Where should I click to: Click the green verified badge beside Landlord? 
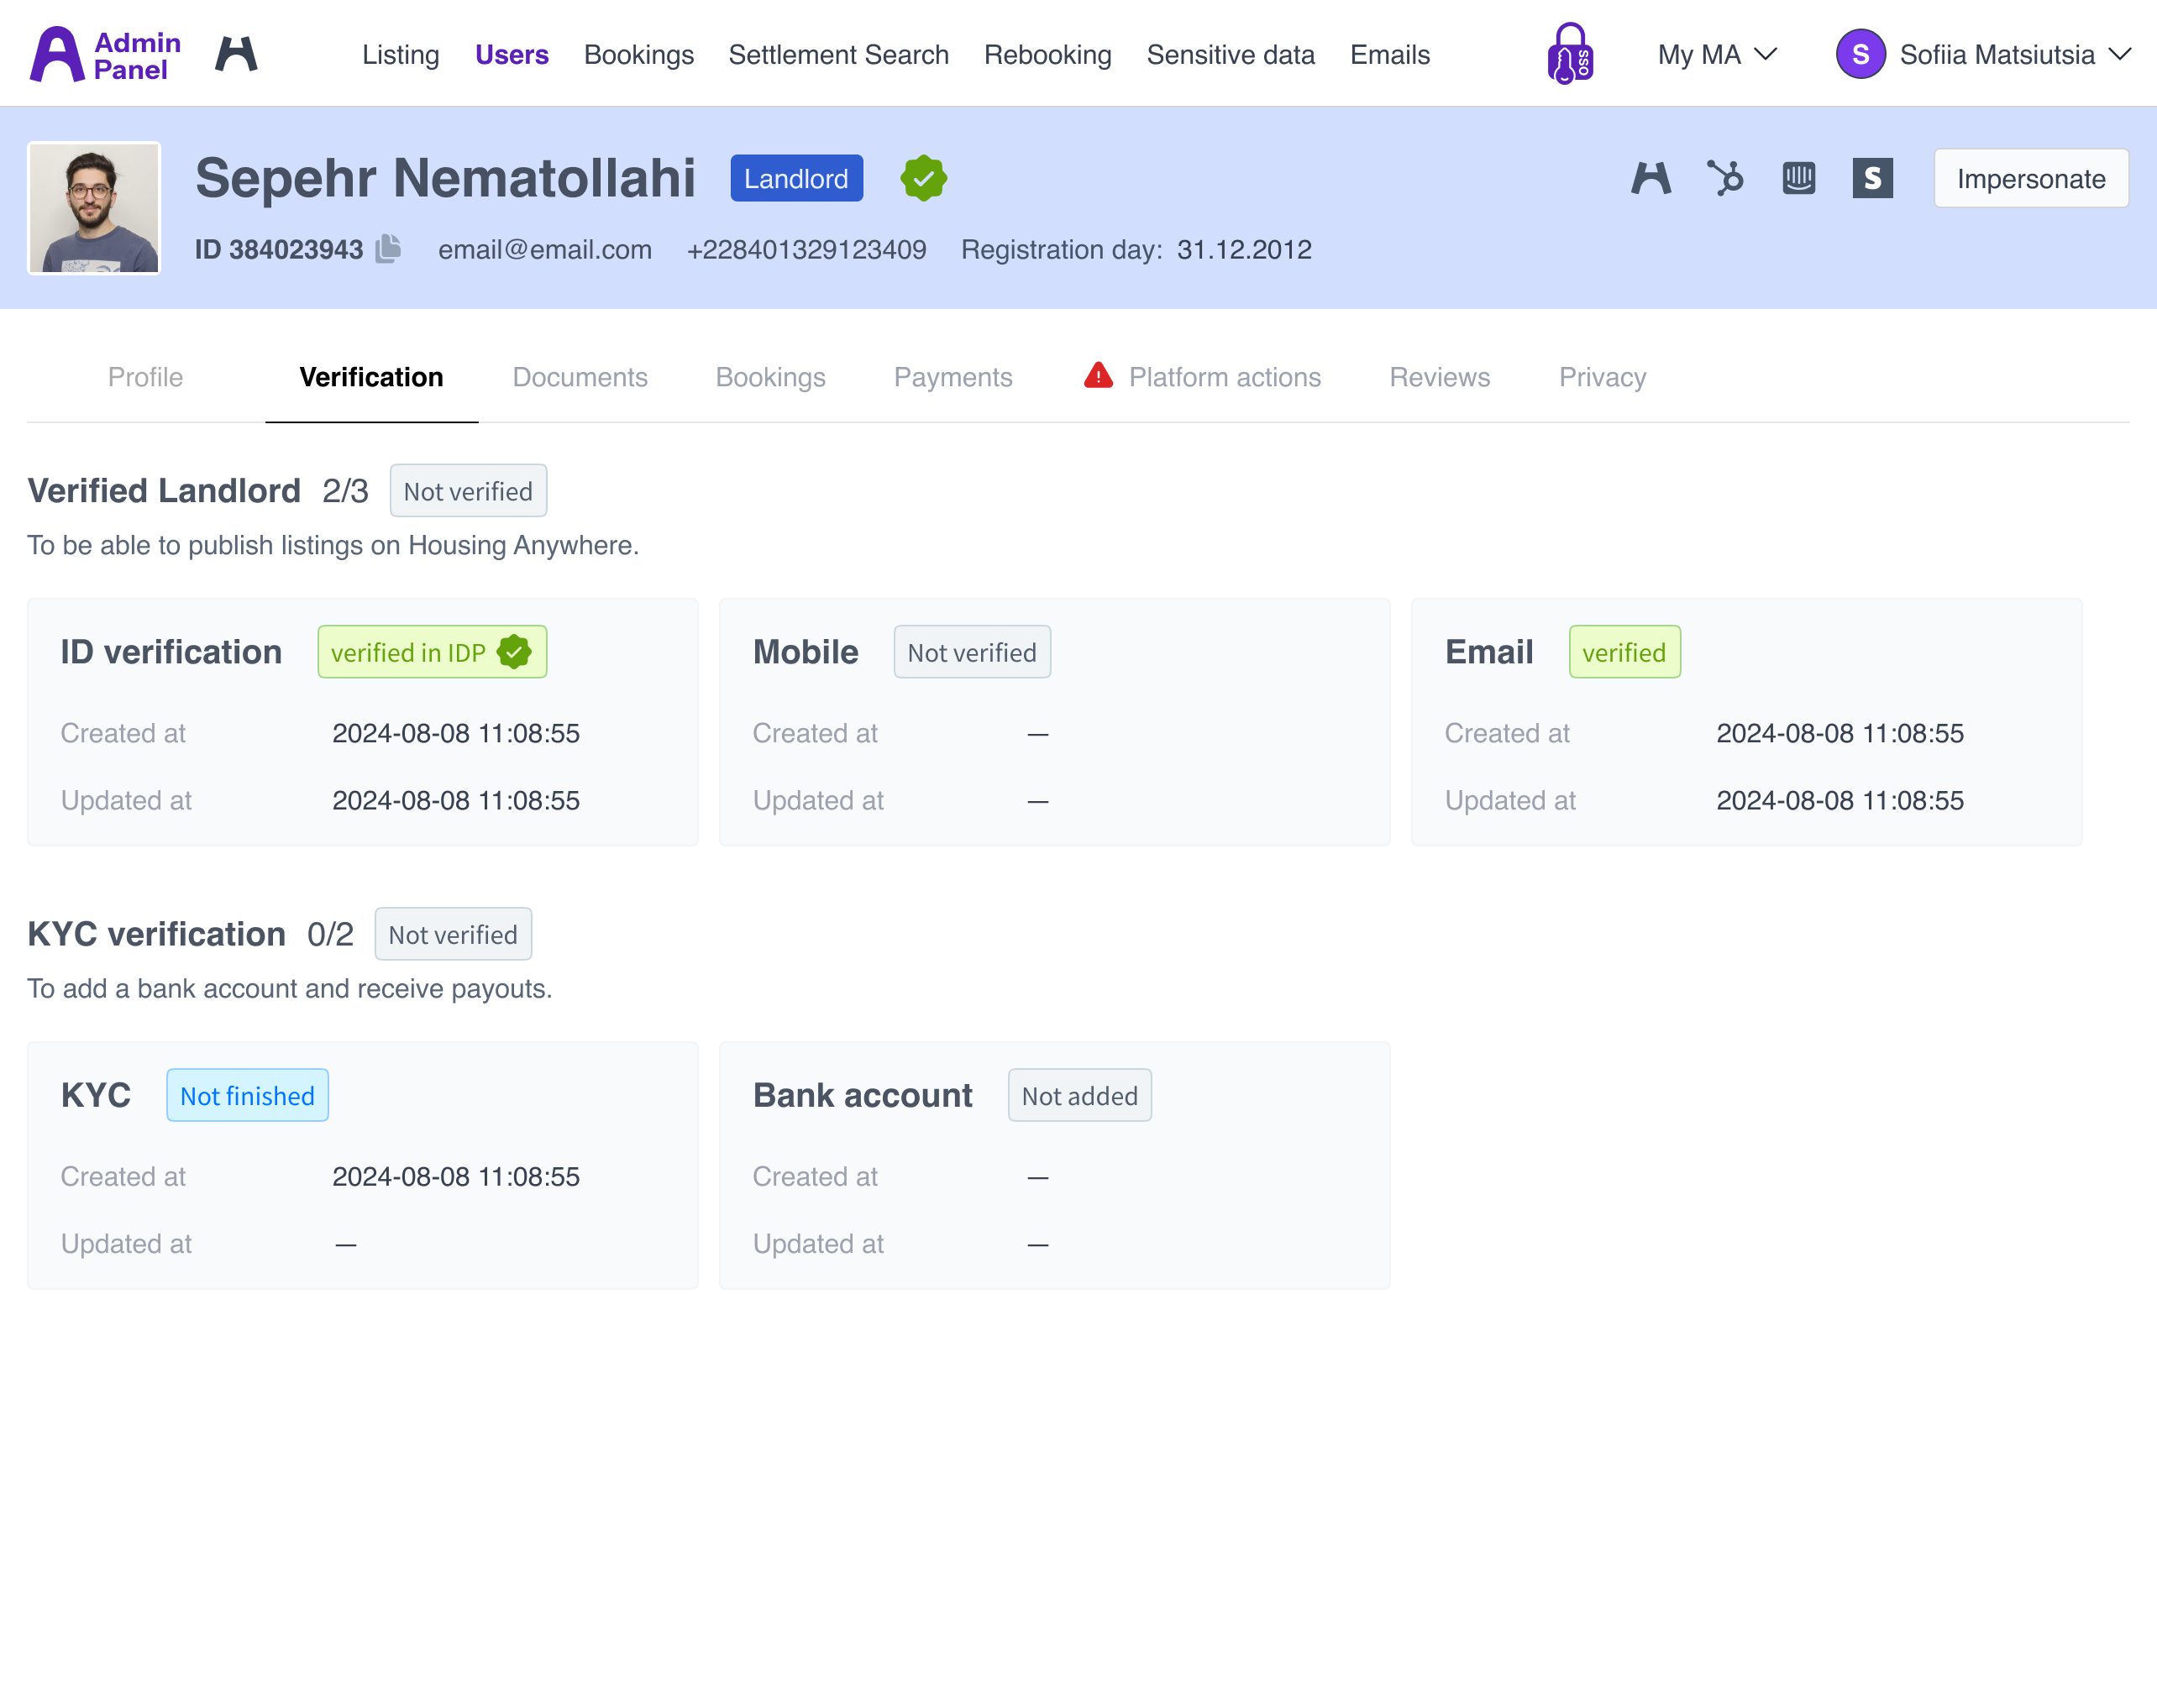tap(923, 179)
